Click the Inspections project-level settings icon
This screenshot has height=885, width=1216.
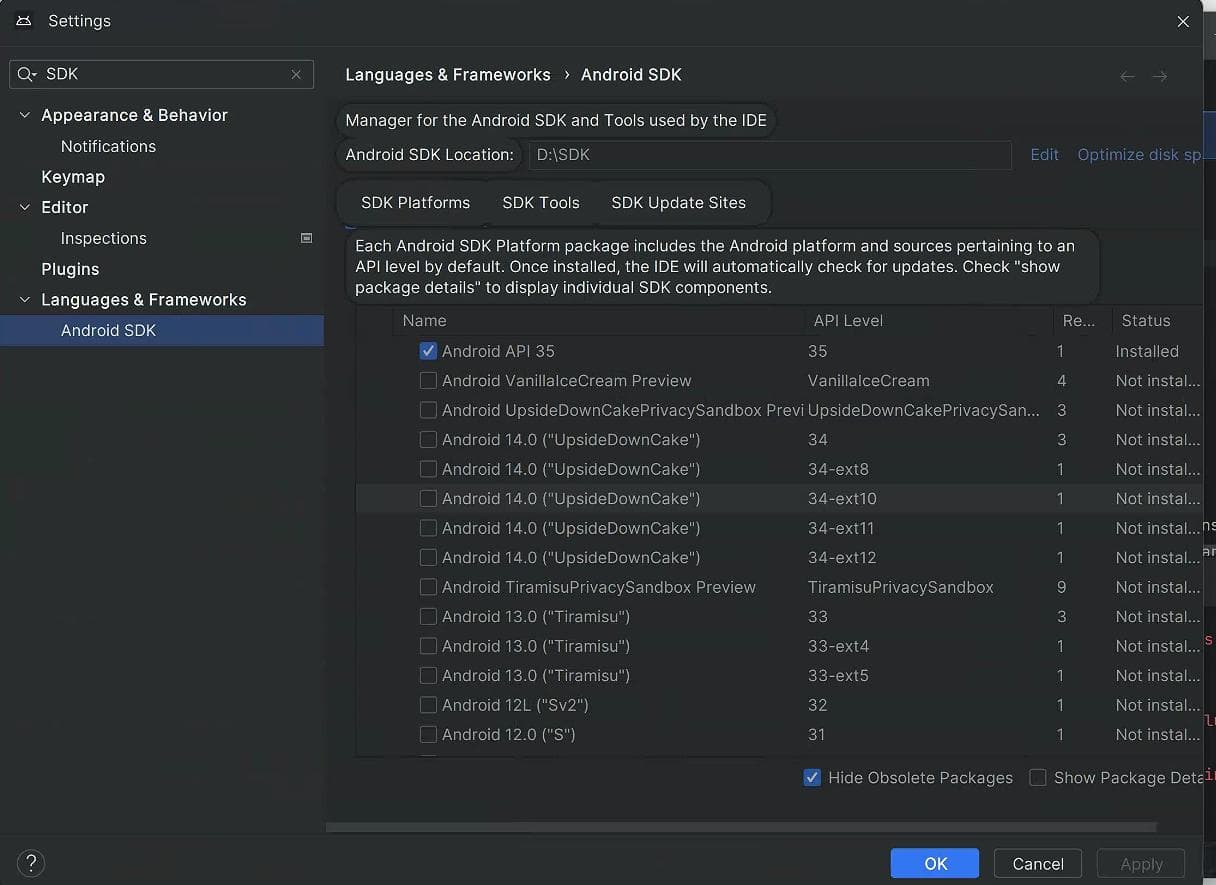click(x=307, y=238)
